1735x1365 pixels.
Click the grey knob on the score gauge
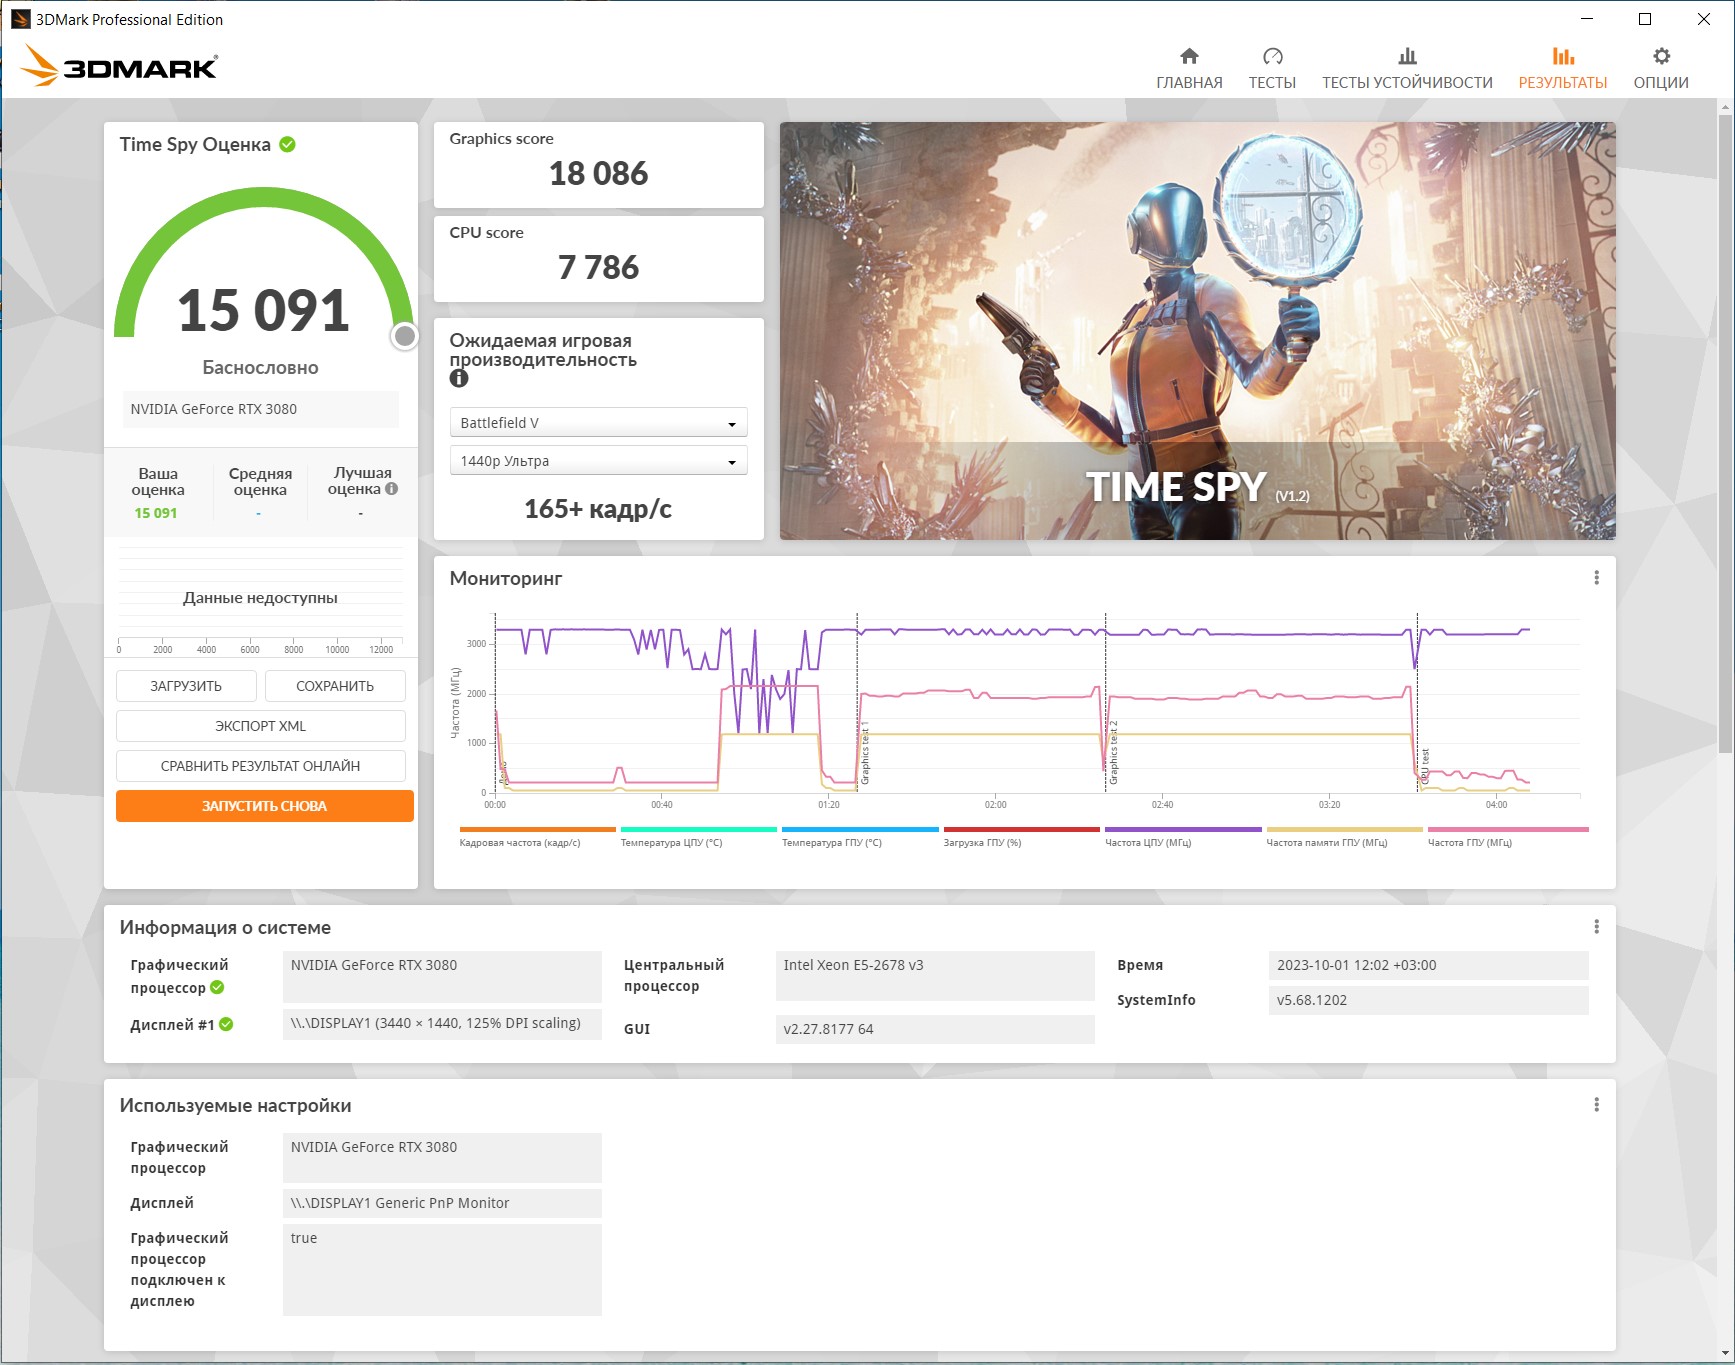coord(404,336)
